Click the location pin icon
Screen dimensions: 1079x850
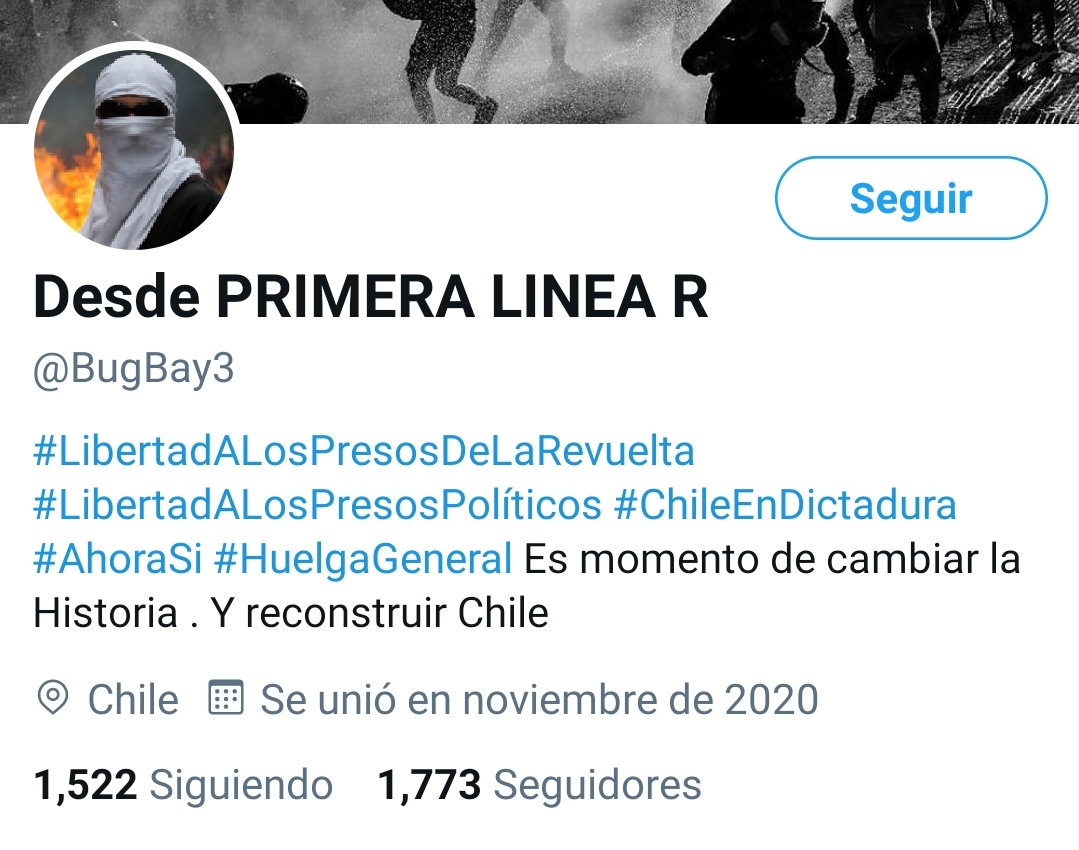(x=52, y=699)
